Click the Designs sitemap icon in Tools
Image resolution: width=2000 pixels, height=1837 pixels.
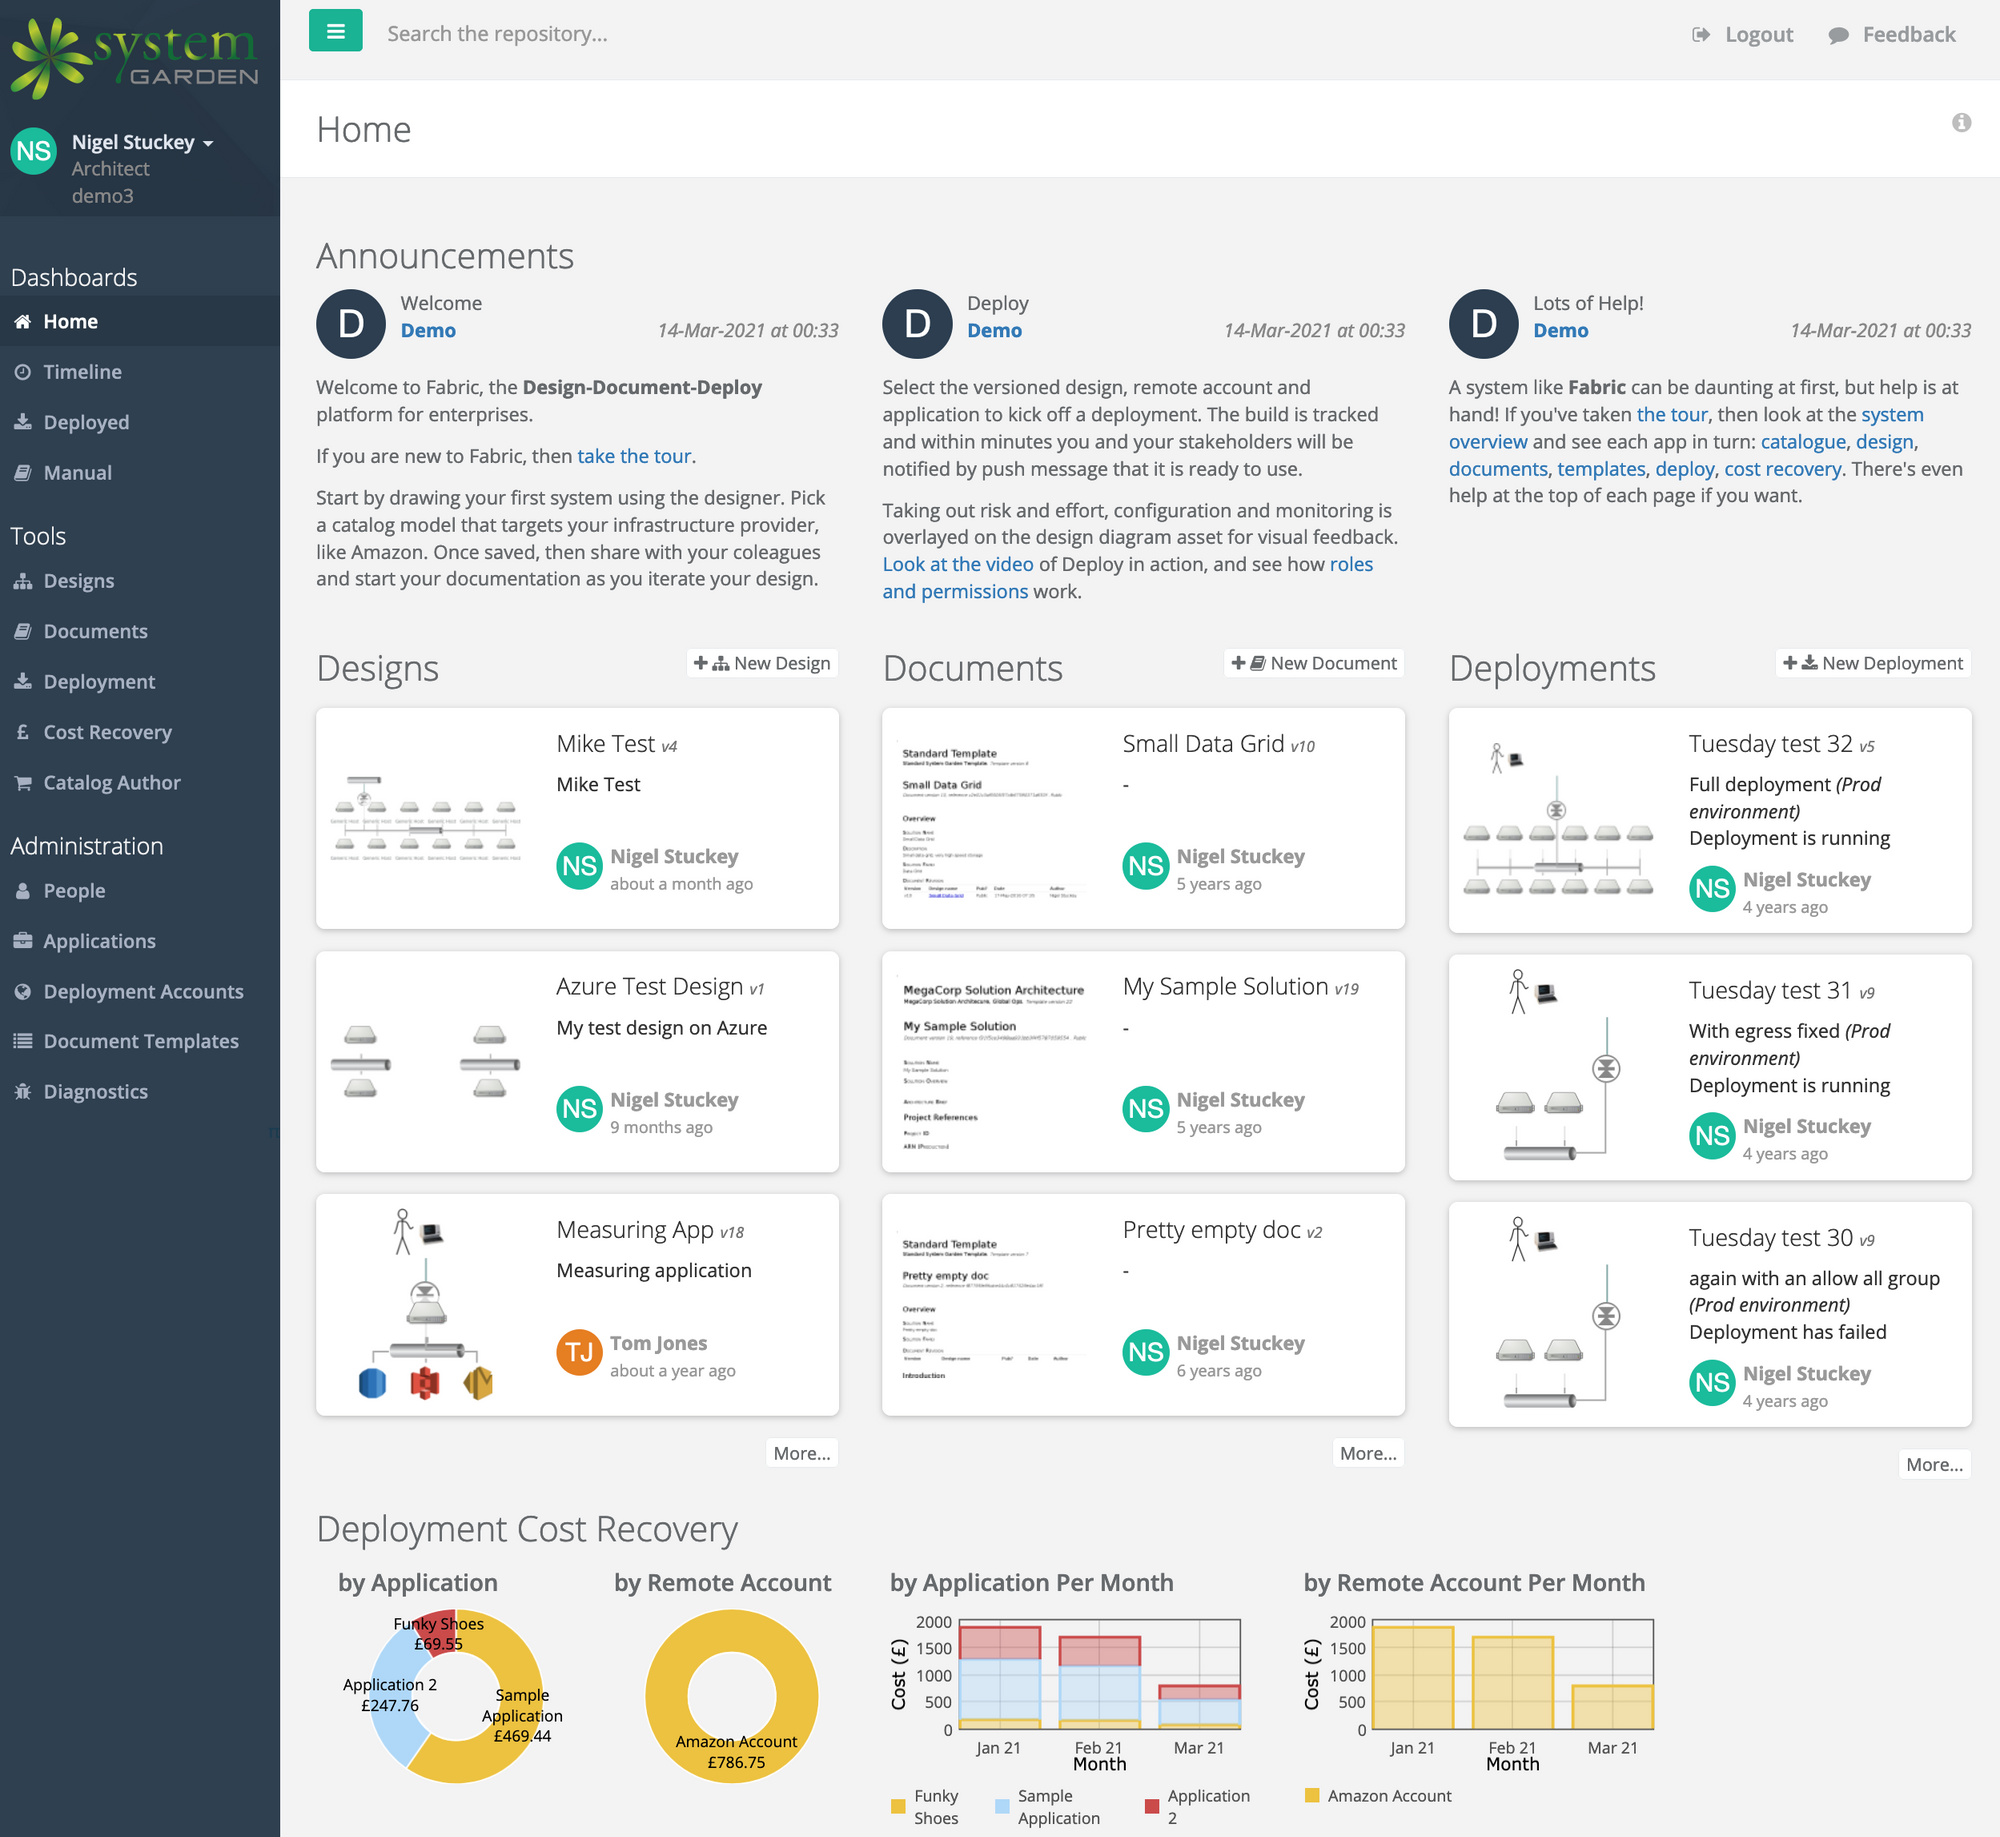(x=22, y=581)
